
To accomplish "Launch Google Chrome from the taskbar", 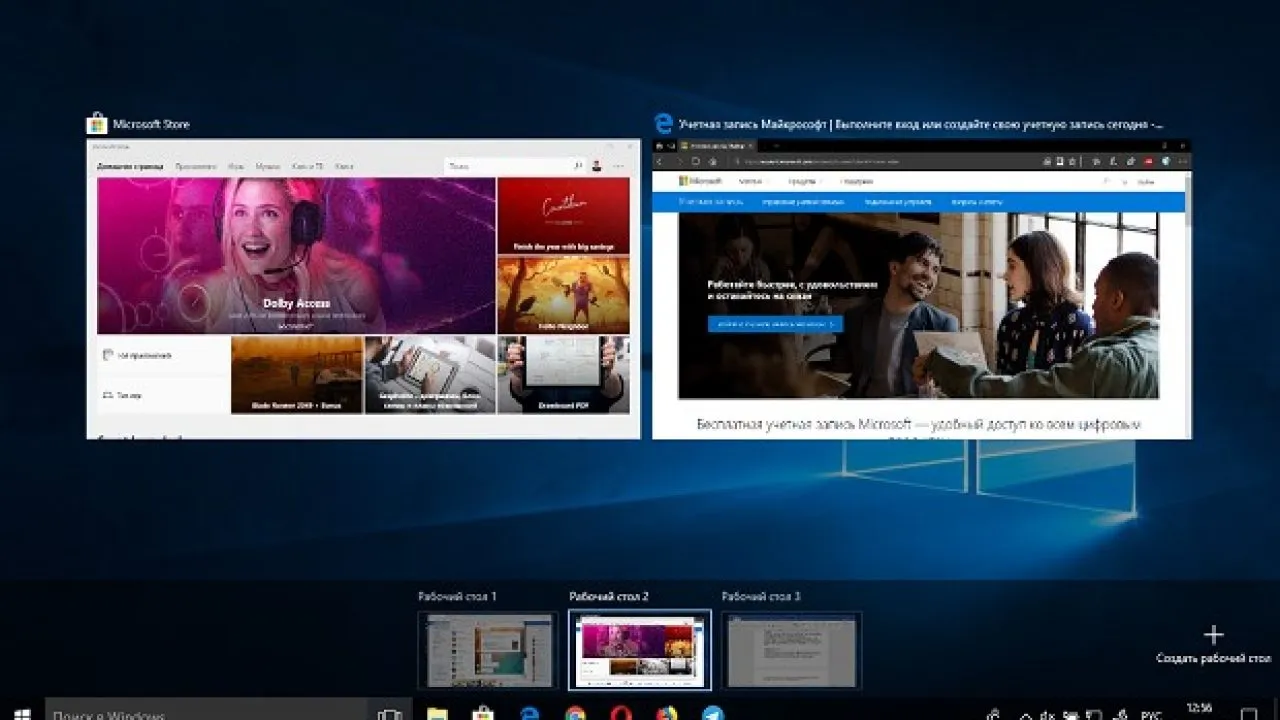I will (575, 714).
